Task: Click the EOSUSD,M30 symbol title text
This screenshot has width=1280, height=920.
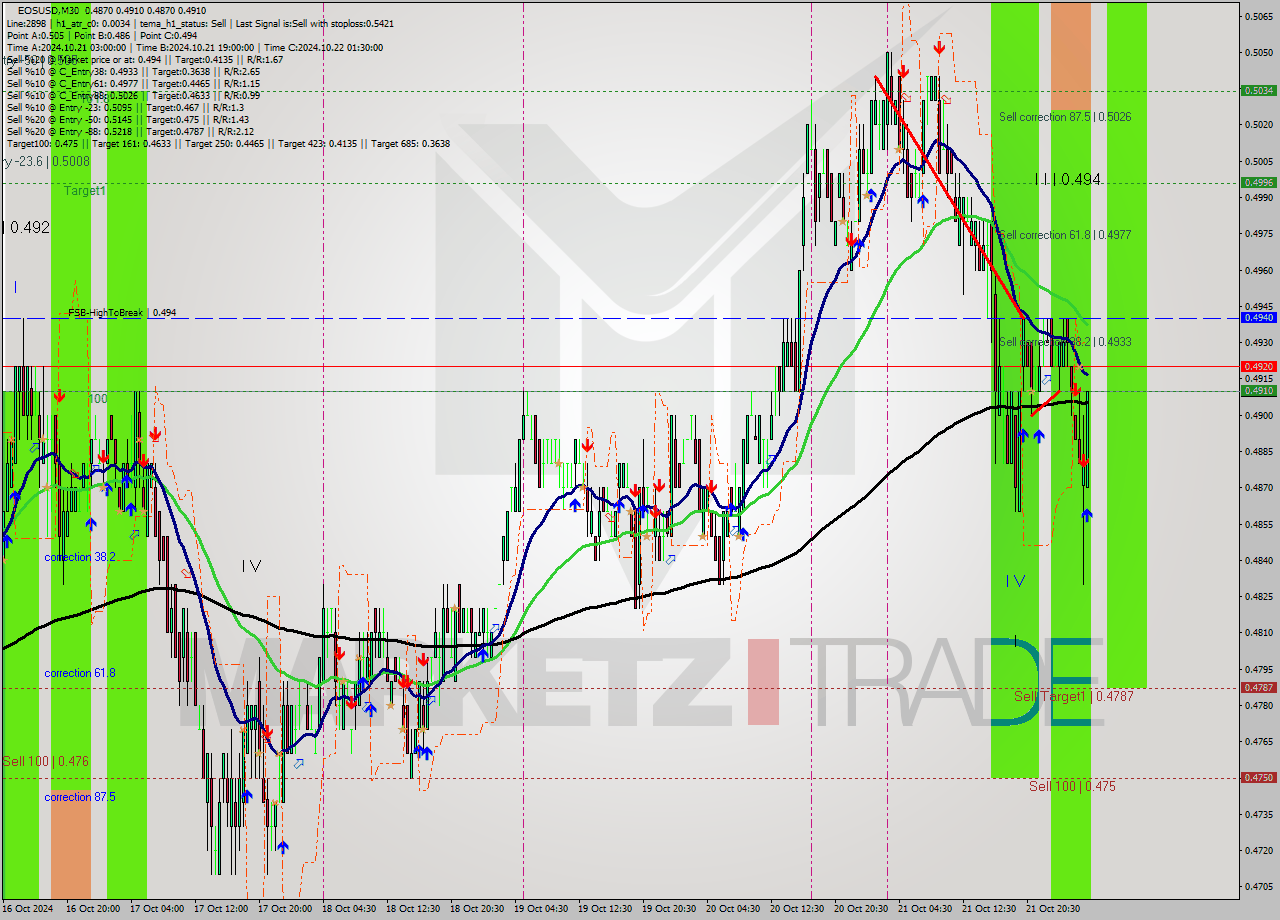Action: coord(48,11)
